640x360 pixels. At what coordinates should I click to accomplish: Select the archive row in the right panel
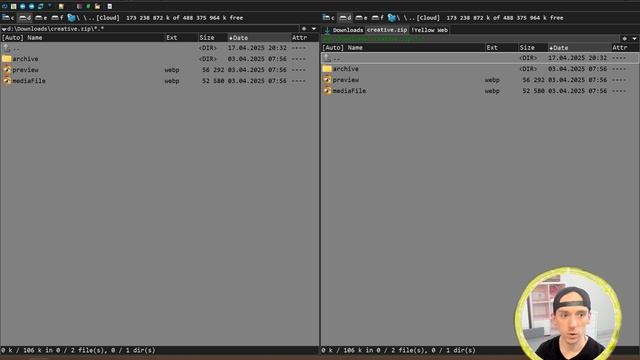pyautogui.click(x=480, y=69)
